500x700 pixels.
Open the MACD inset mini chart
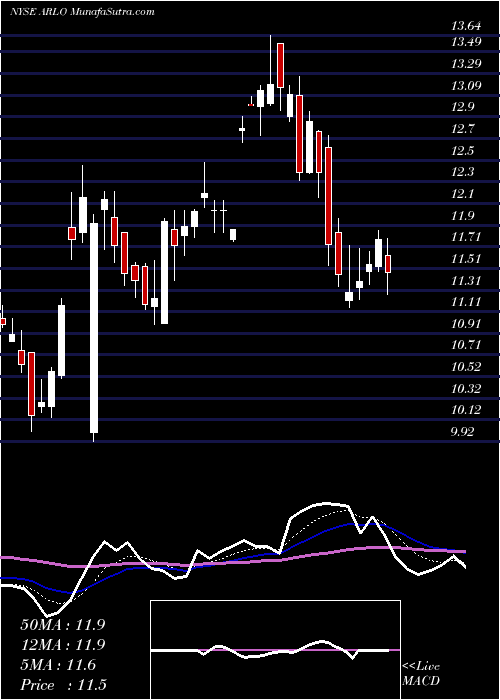point(275,650)
